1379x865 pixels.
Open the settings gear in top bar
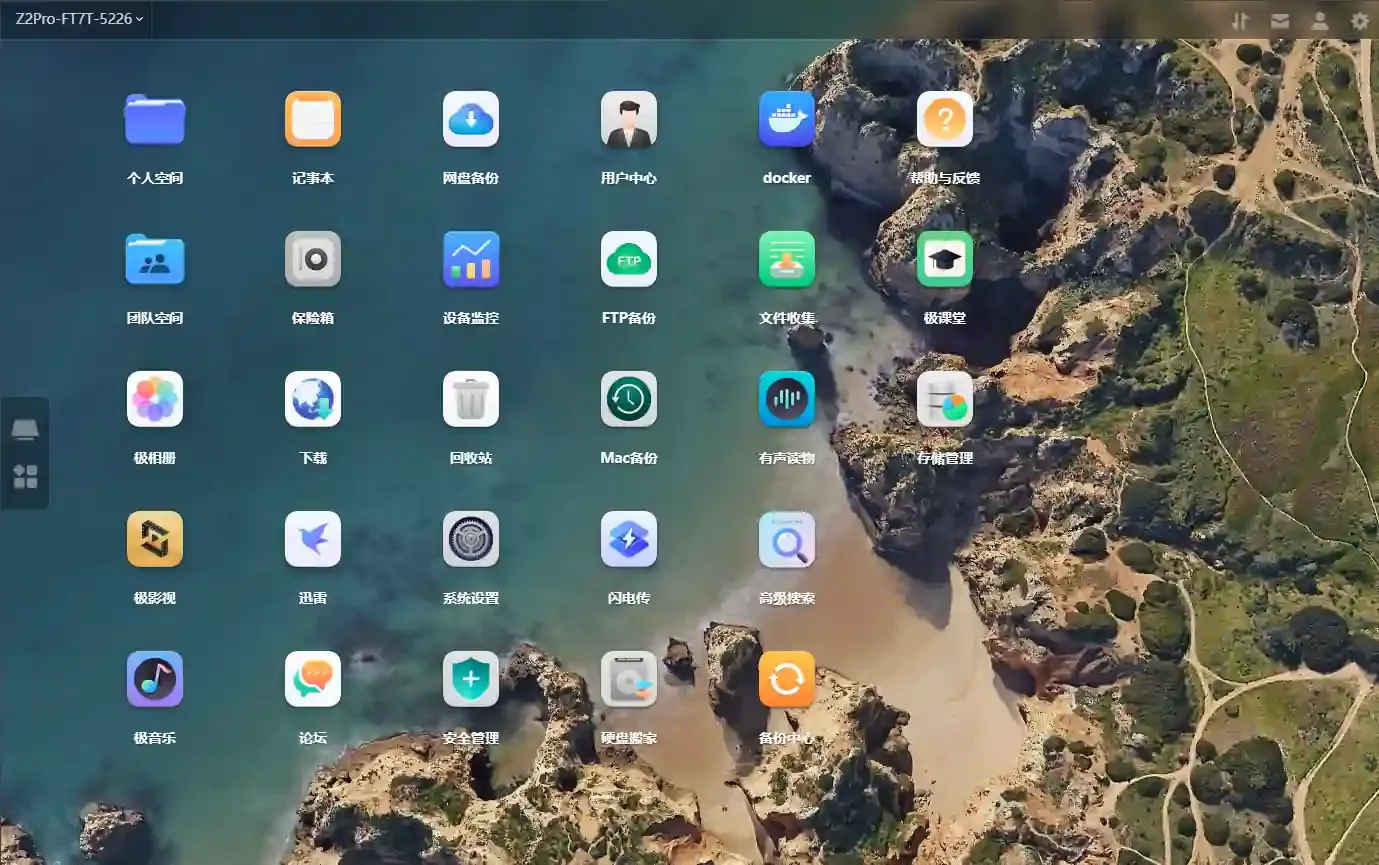coord(1360,20)
